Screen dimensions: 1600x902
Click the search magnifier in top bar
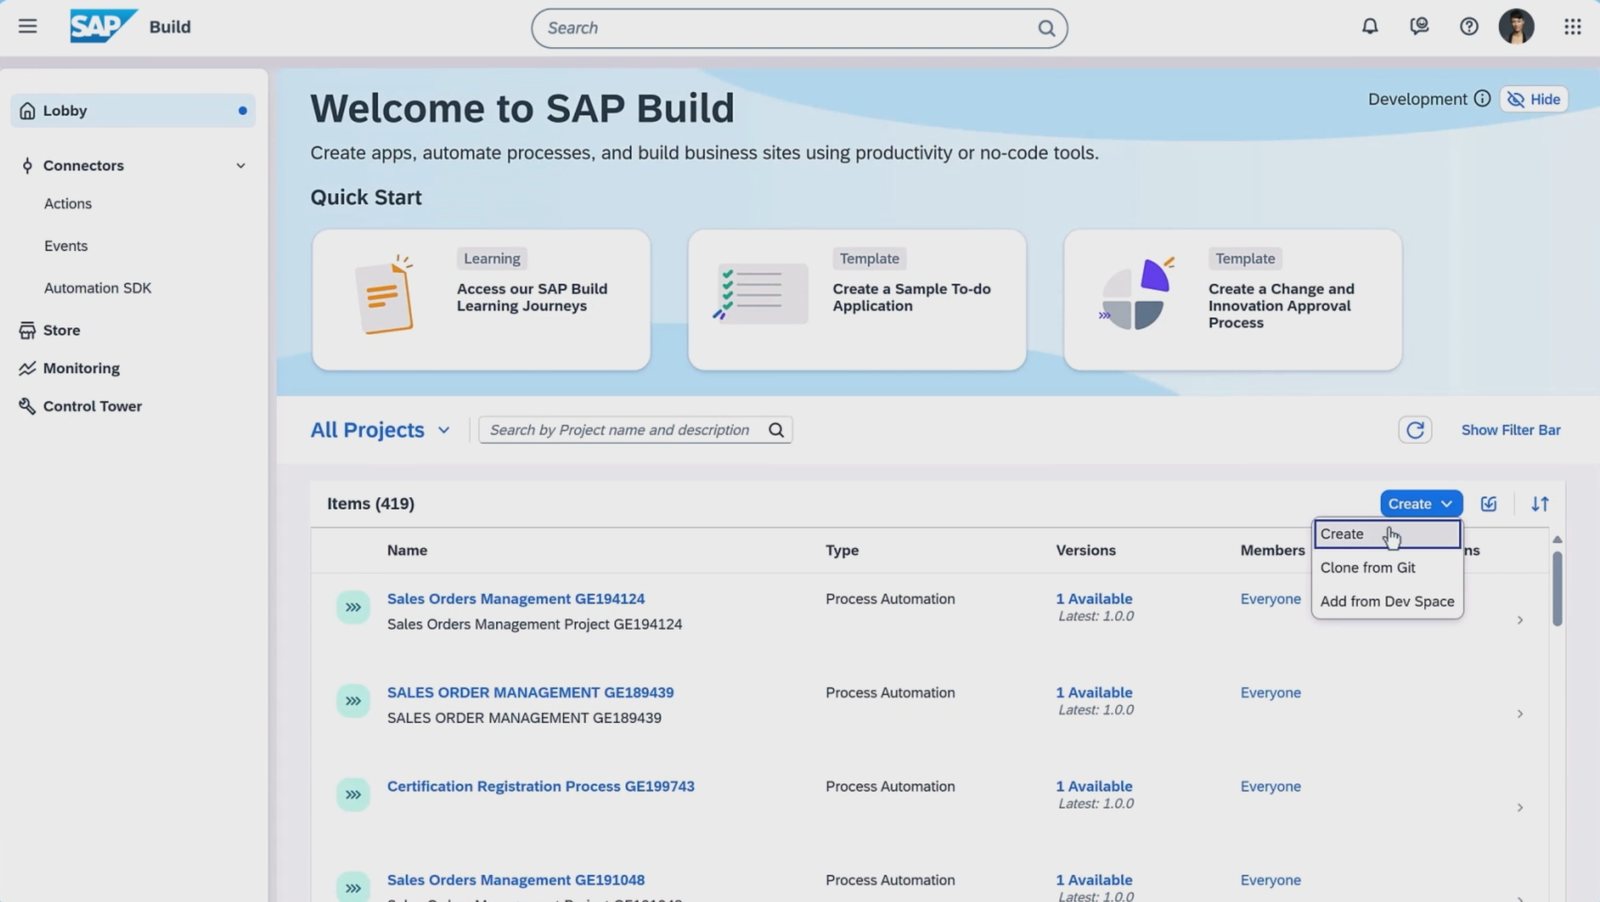pyautogui.click(x=1046, y=28)
